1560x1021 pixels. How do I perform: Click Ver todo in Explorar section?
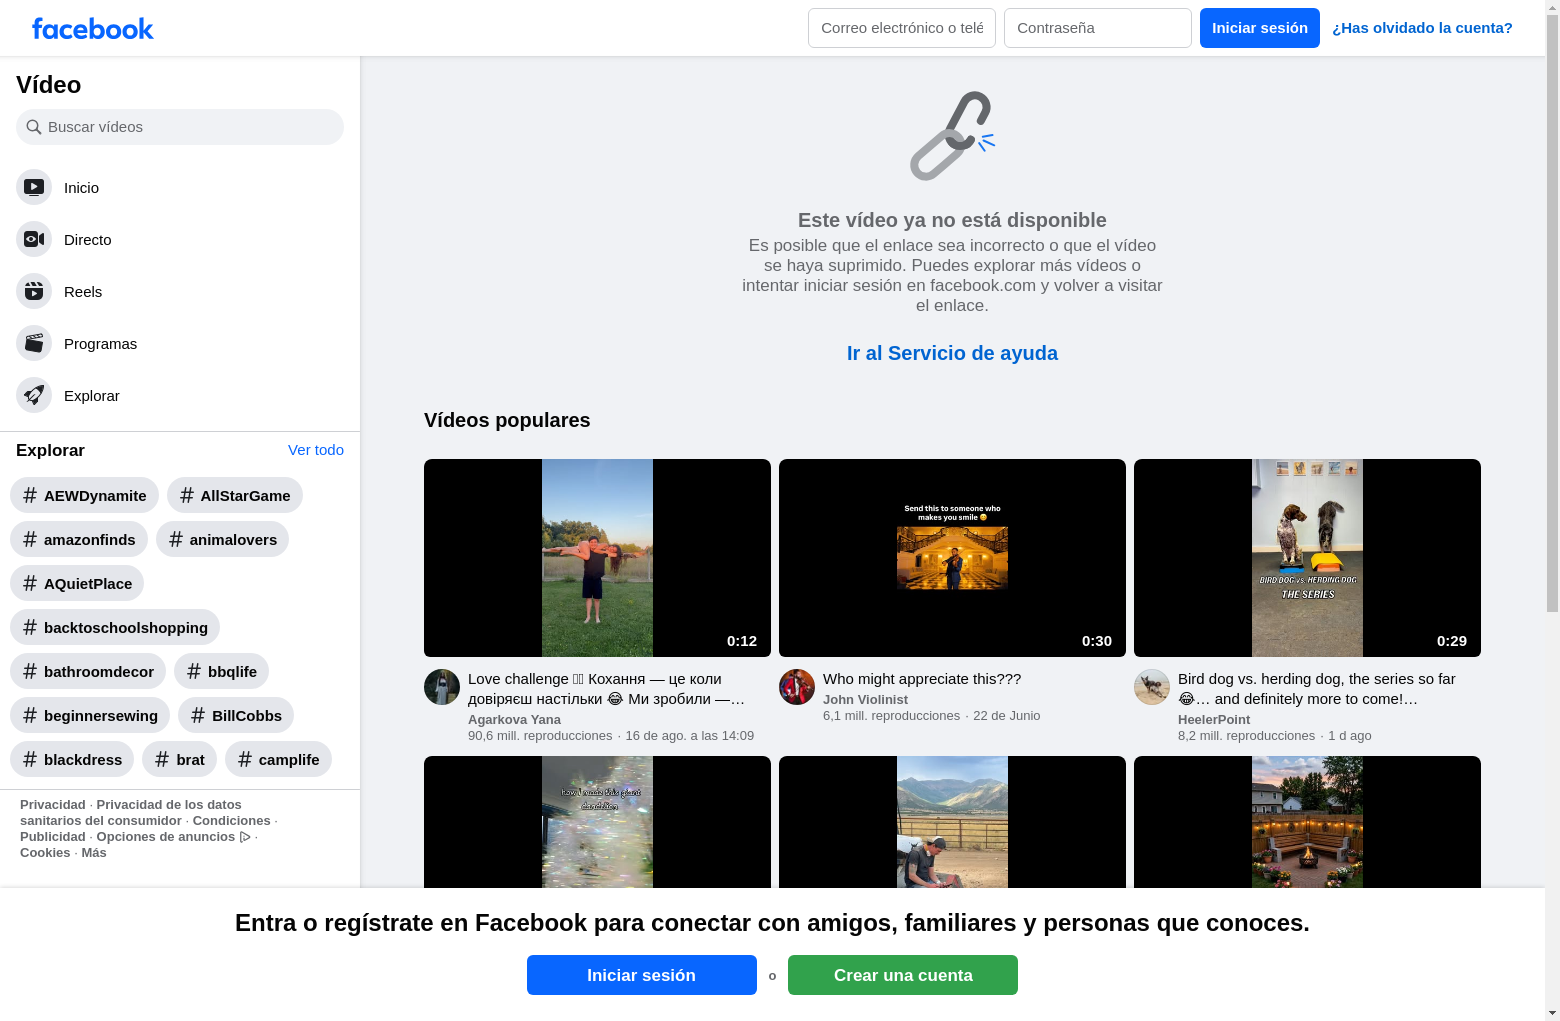[316, 450]
